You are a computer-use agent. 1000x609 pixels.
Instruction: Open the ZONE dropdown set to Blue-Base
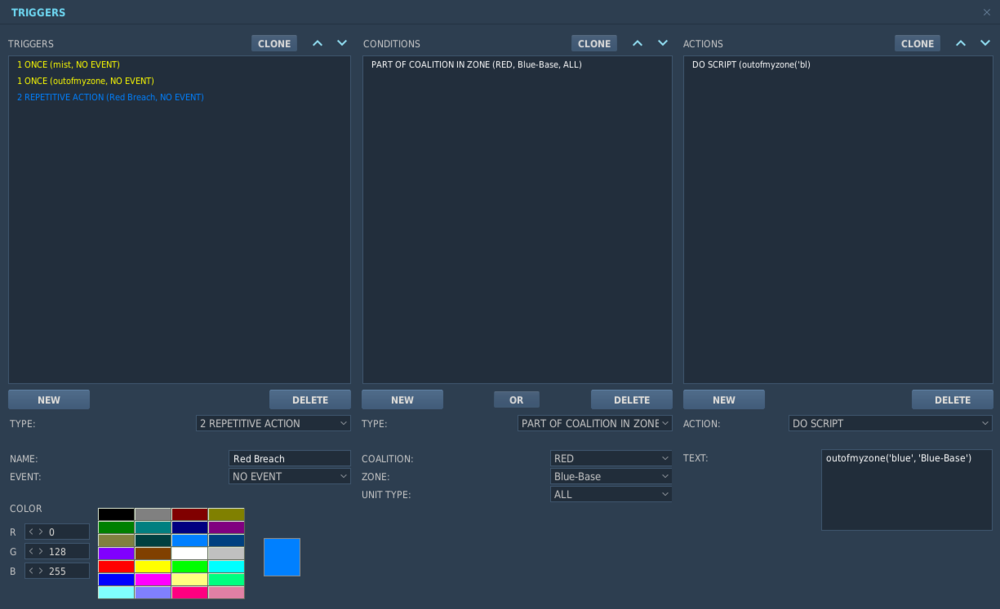pos(611,476)
